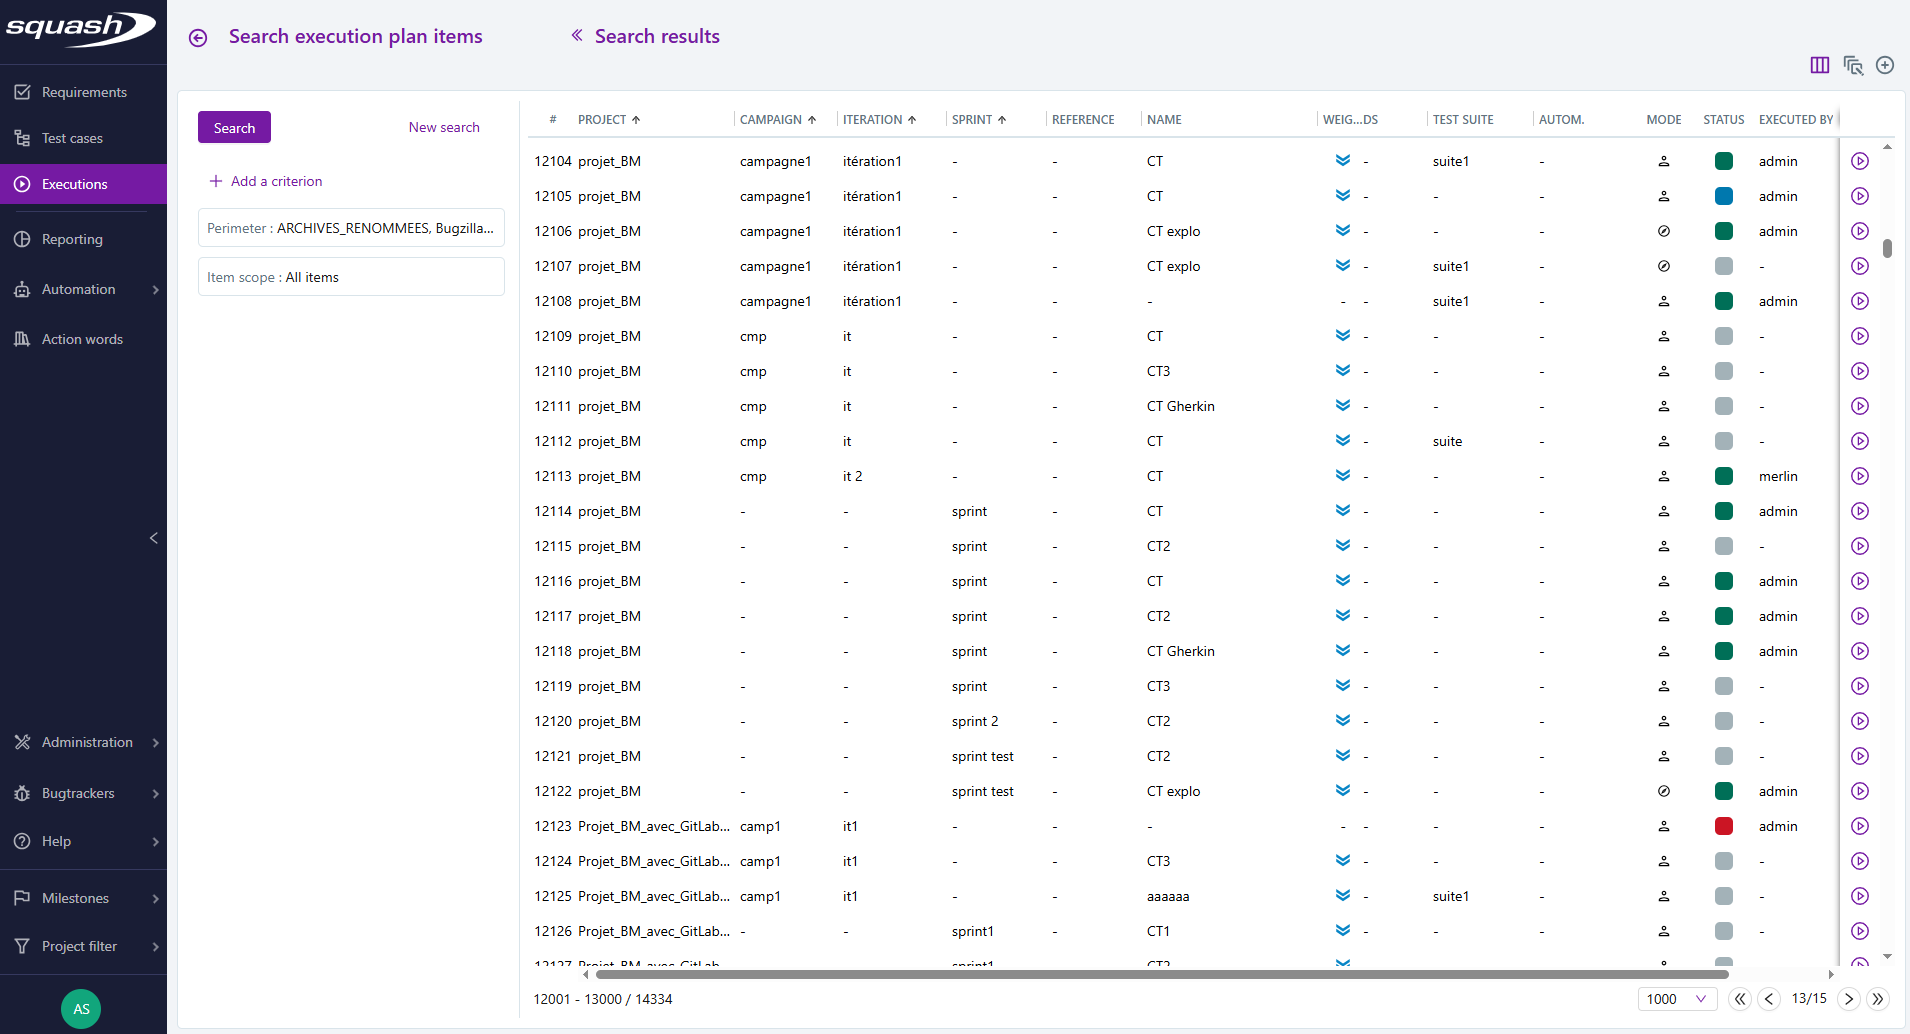Image resolution: width=1910 pixels, height=1034 pixels.
Task: Open the Test cases workspace icon
Action: (x=22, y=137)
